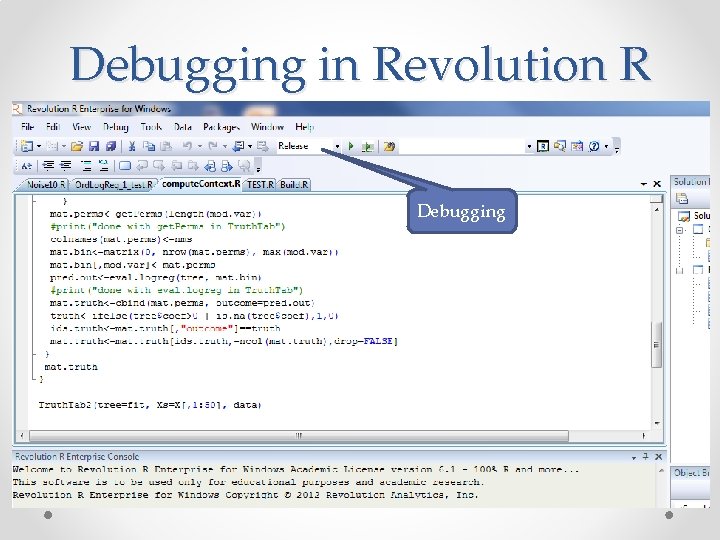Screen dimensions: 720x540
Task: Click the 'pred.out<-eval.logreg' code line
Action: point(156,277)
